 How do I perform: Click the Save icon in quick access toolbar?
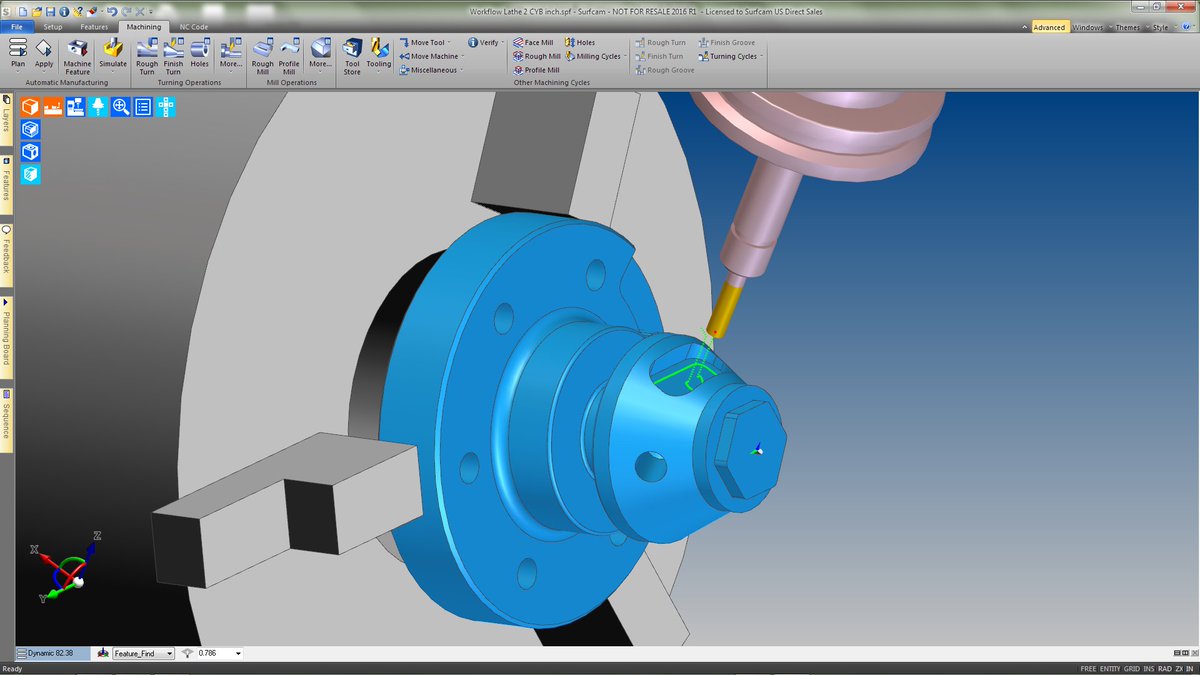pos(50,10)
